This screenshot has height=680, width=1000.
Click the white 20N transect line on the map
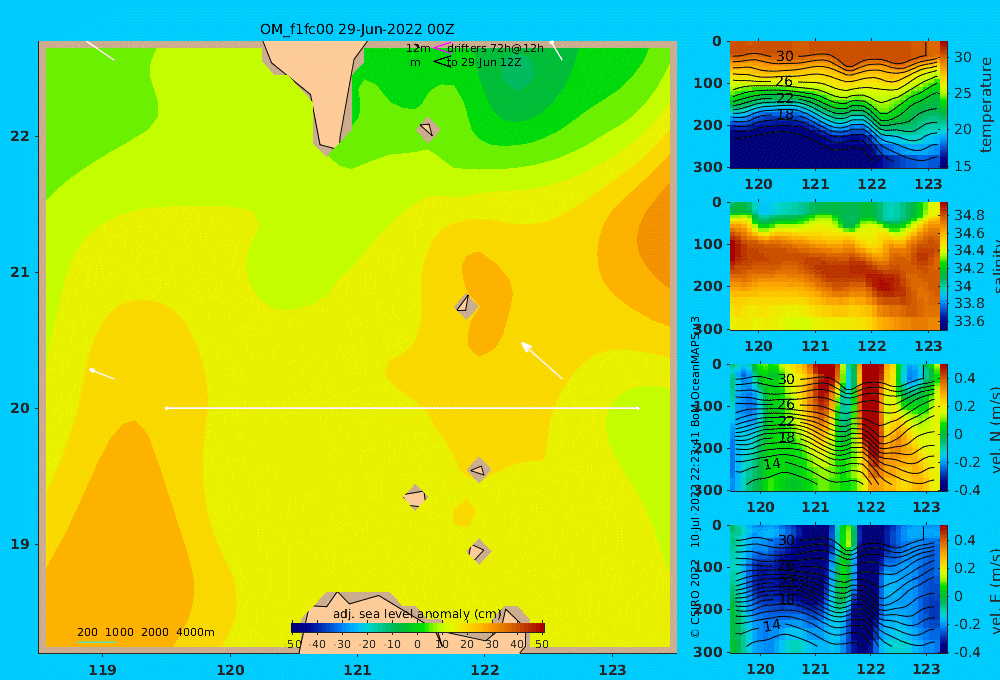402,408
